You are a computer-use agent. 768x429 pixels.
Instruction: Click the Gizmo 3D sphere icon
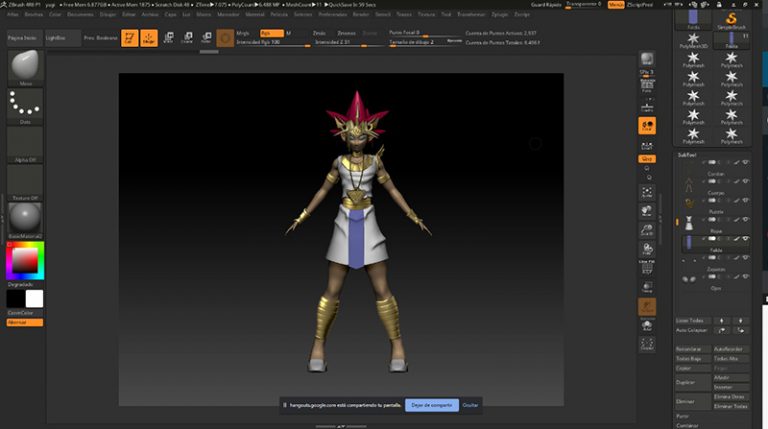coord(225,38)
